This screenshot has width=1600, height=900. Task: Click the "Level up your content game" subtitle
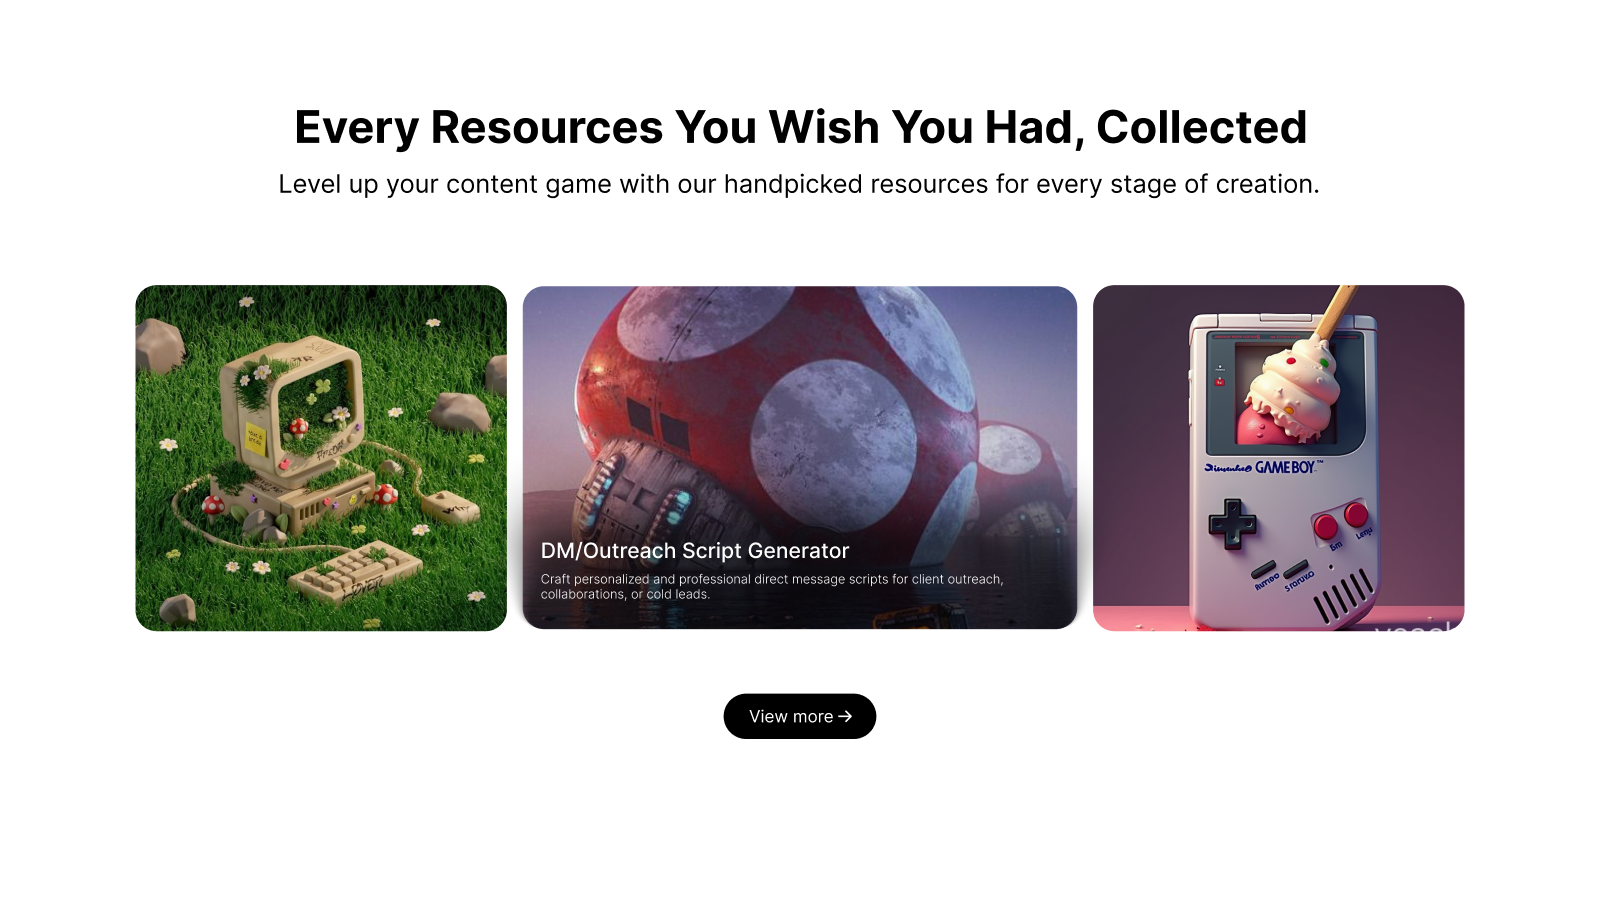(x=799, y=184)
